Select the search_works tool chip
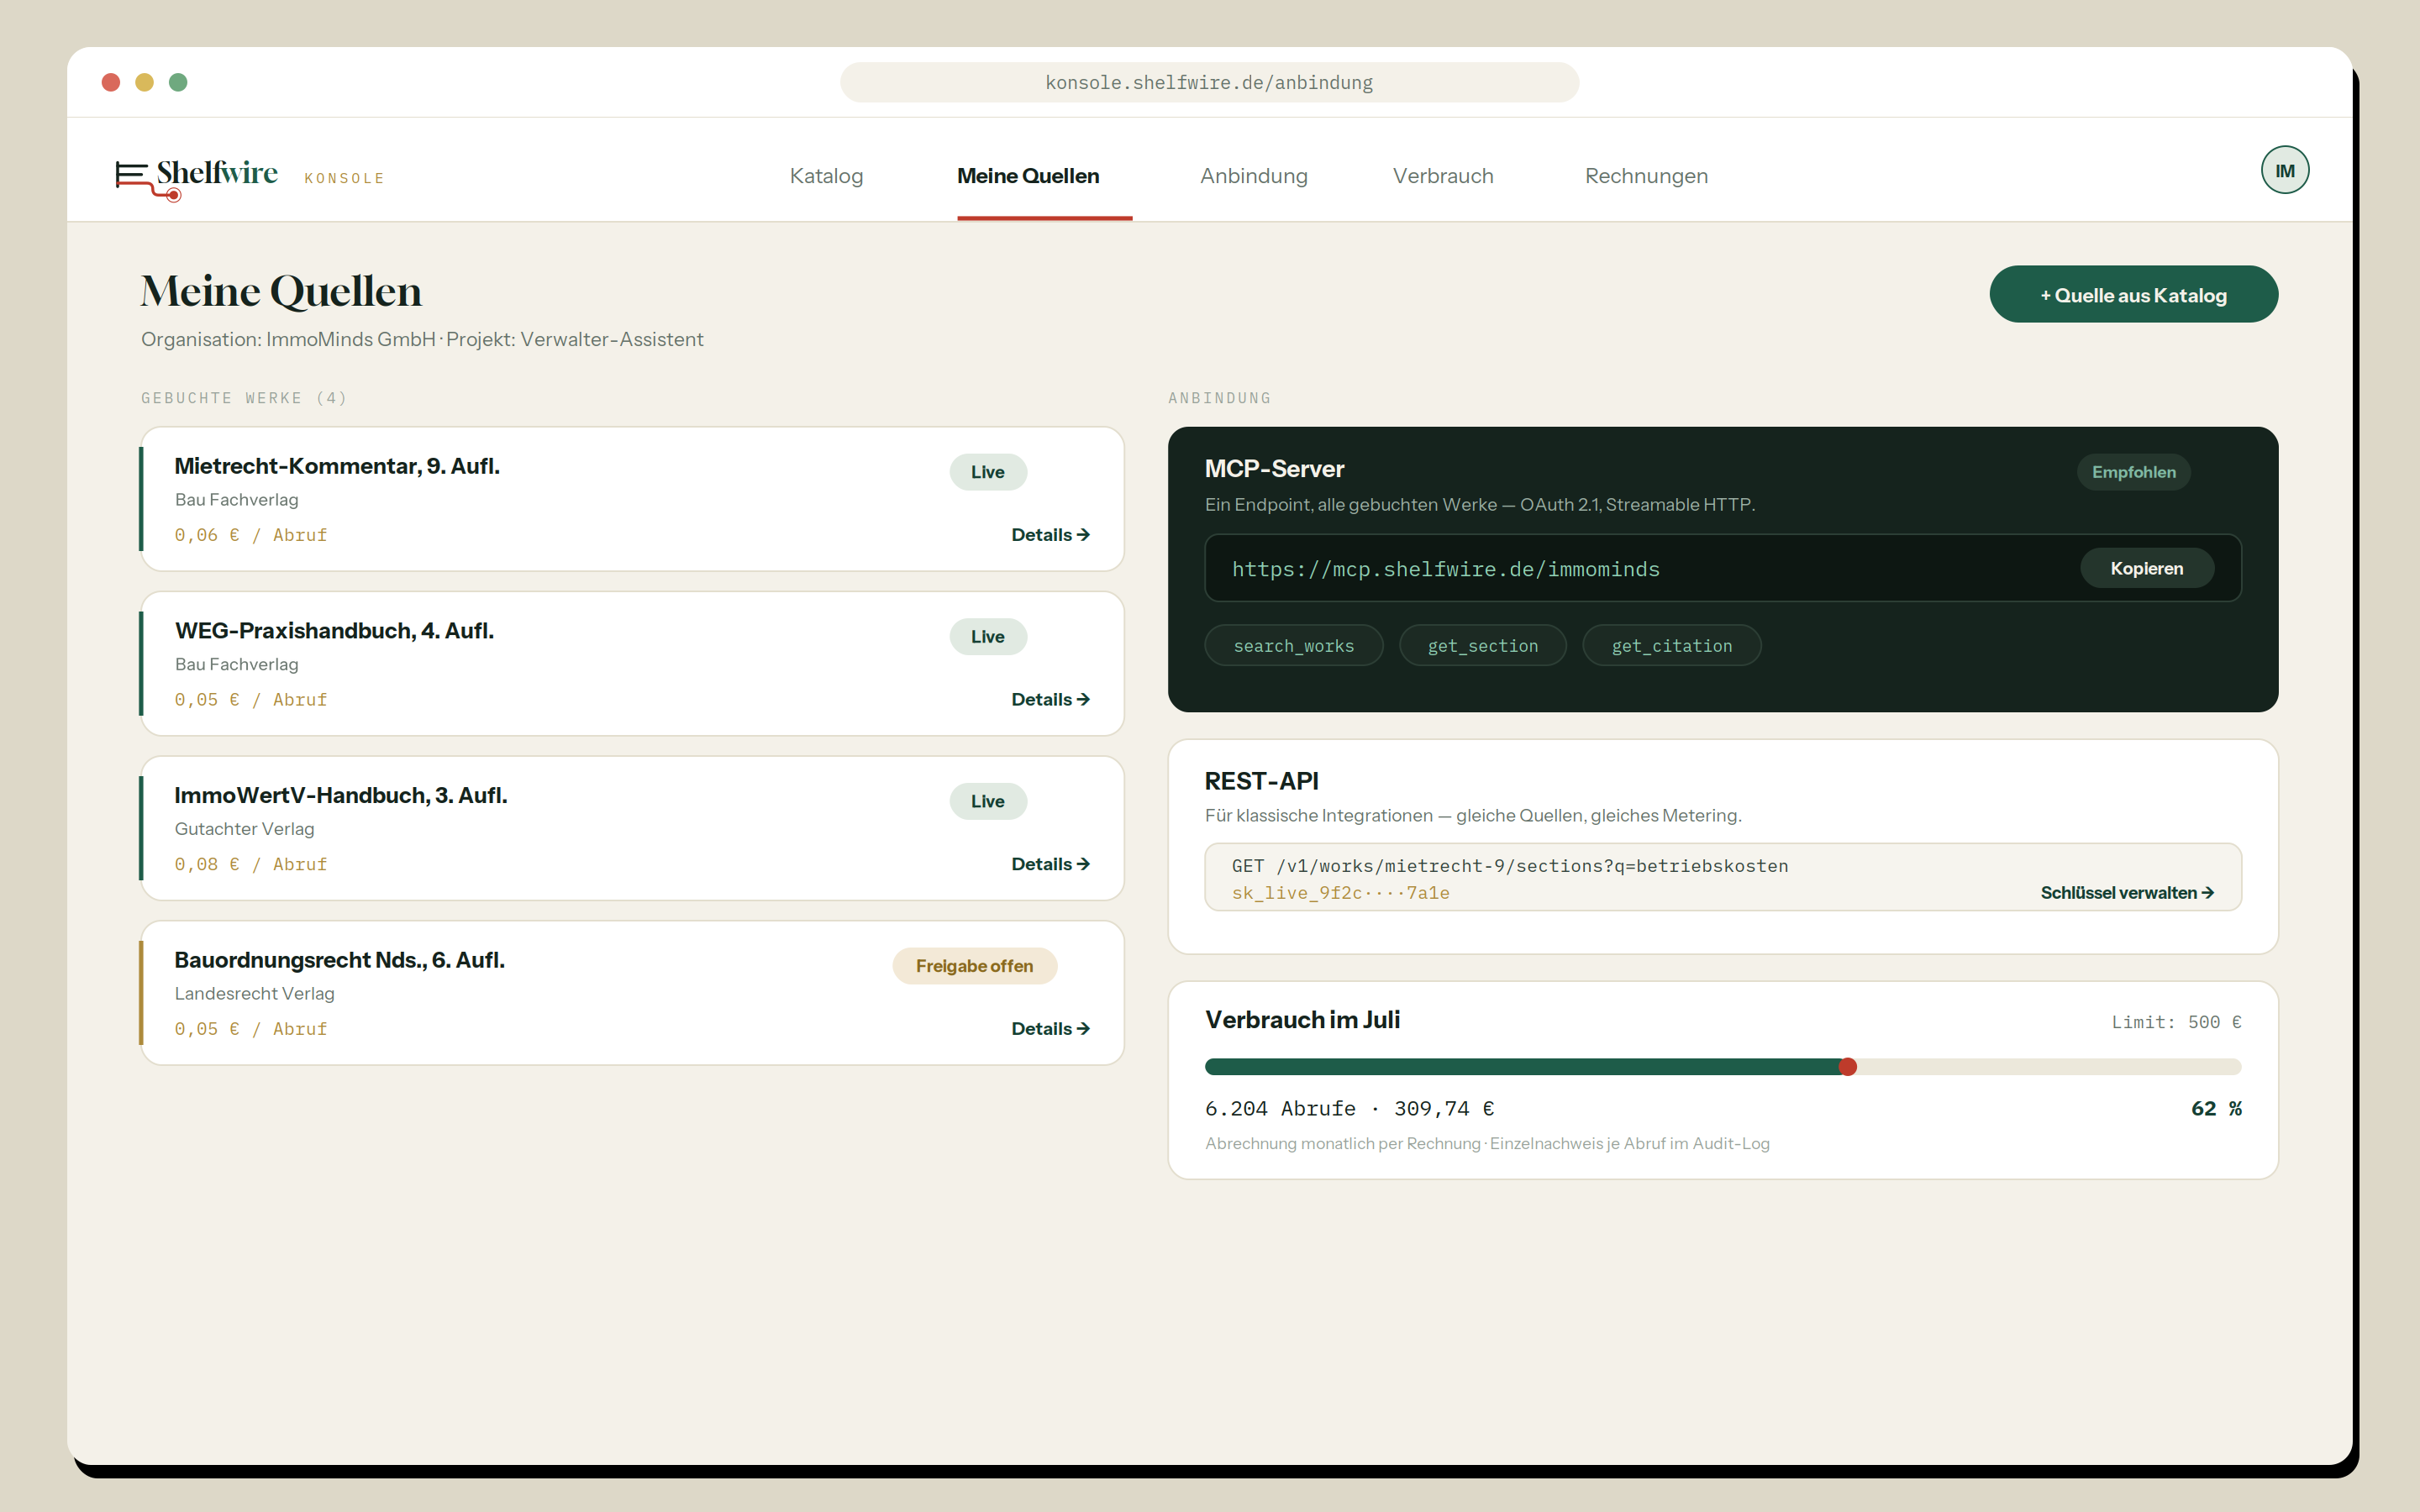 1293,646
